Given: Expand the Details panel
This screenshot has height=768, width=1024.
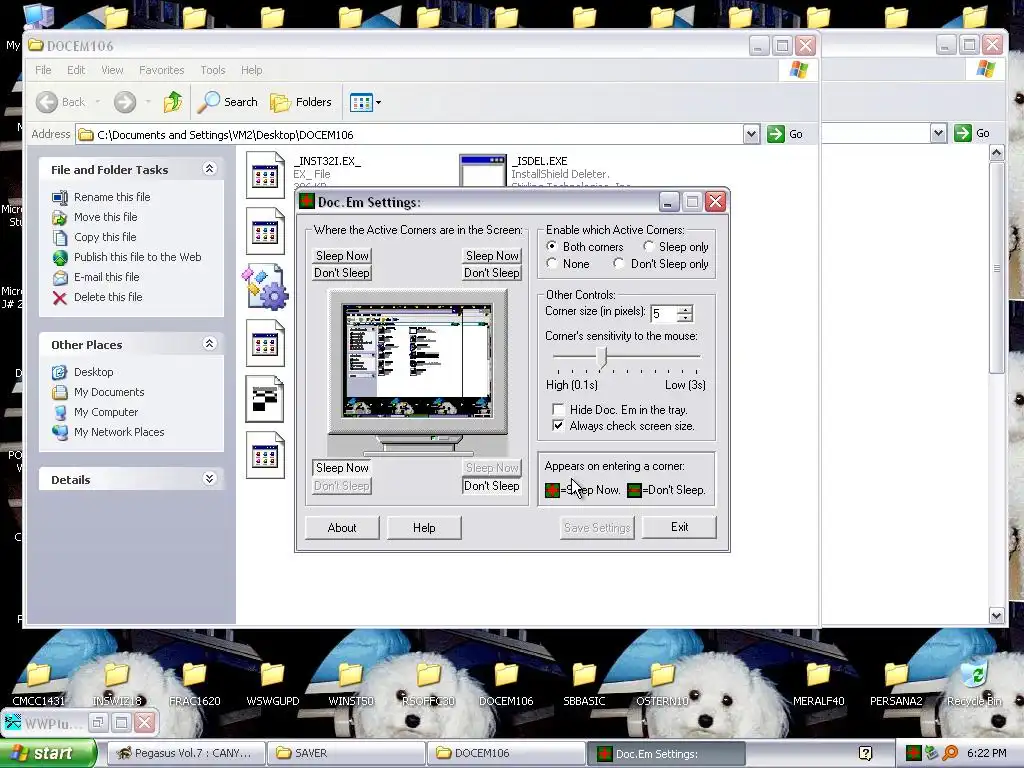Looking at the screenshot, I should (x=209, y=479).
